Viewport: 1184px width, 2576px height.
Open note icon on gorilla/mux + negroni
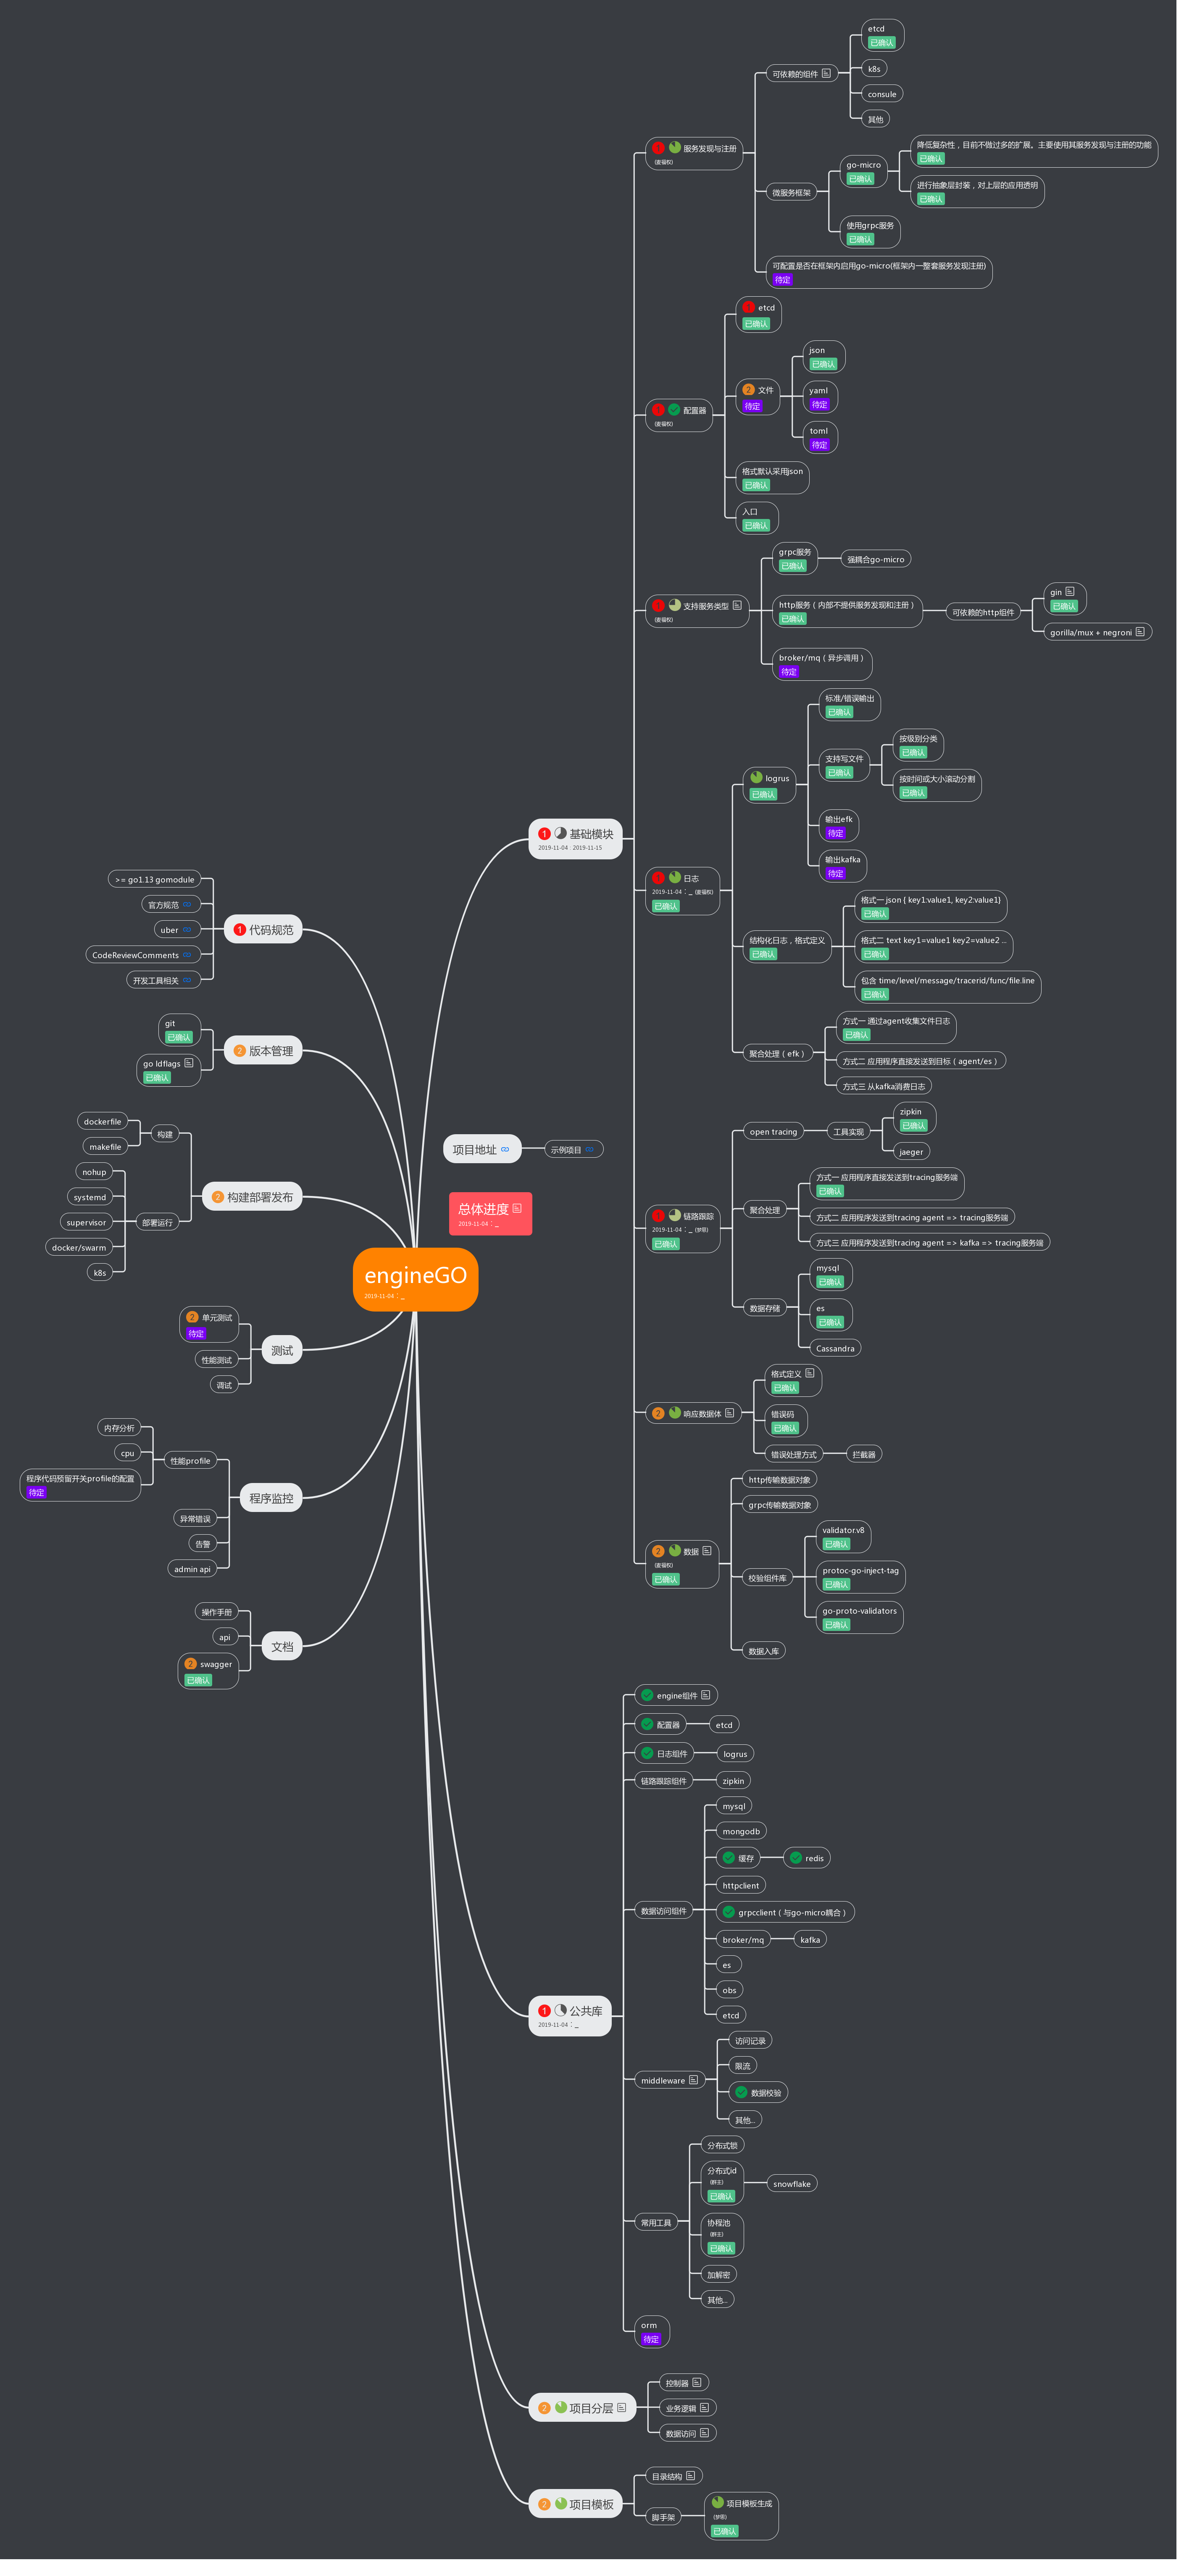pyautogui.click(x=1140, y=631)
